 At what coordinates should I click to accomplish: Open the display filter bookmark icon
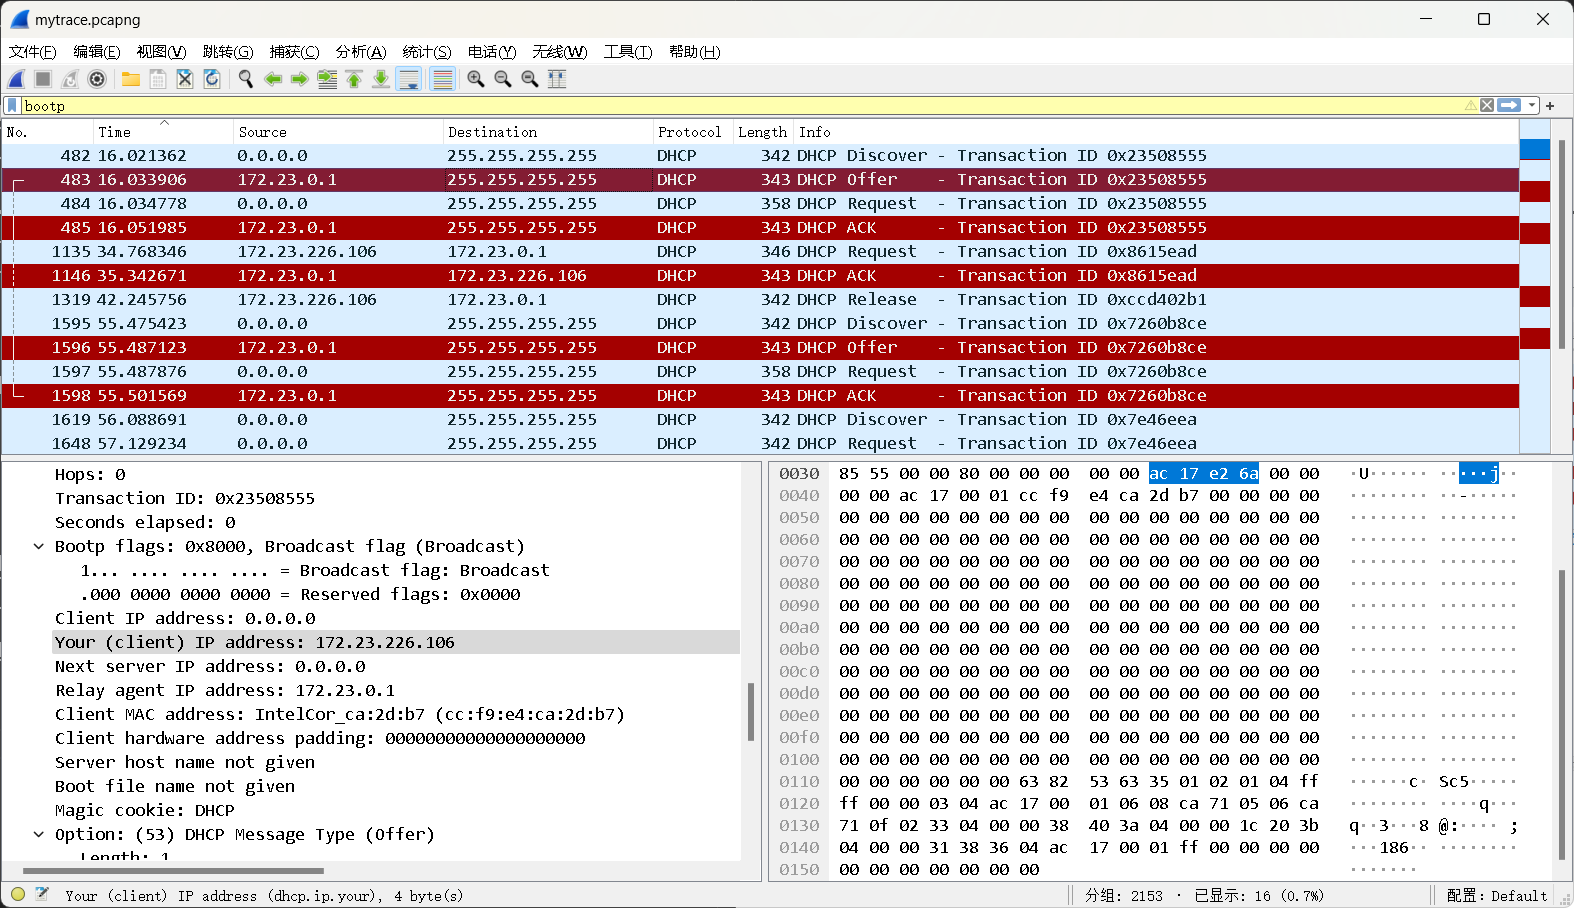[12, 106]
